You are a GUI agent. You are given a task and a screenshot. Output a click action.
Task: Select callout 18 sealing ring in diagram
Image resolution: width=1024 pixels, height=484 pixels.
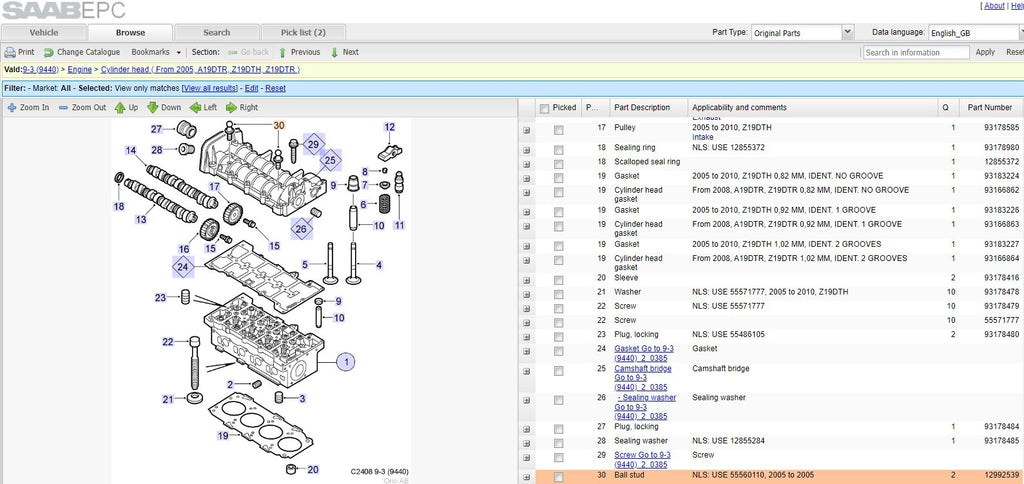click(x=118, y=206)
